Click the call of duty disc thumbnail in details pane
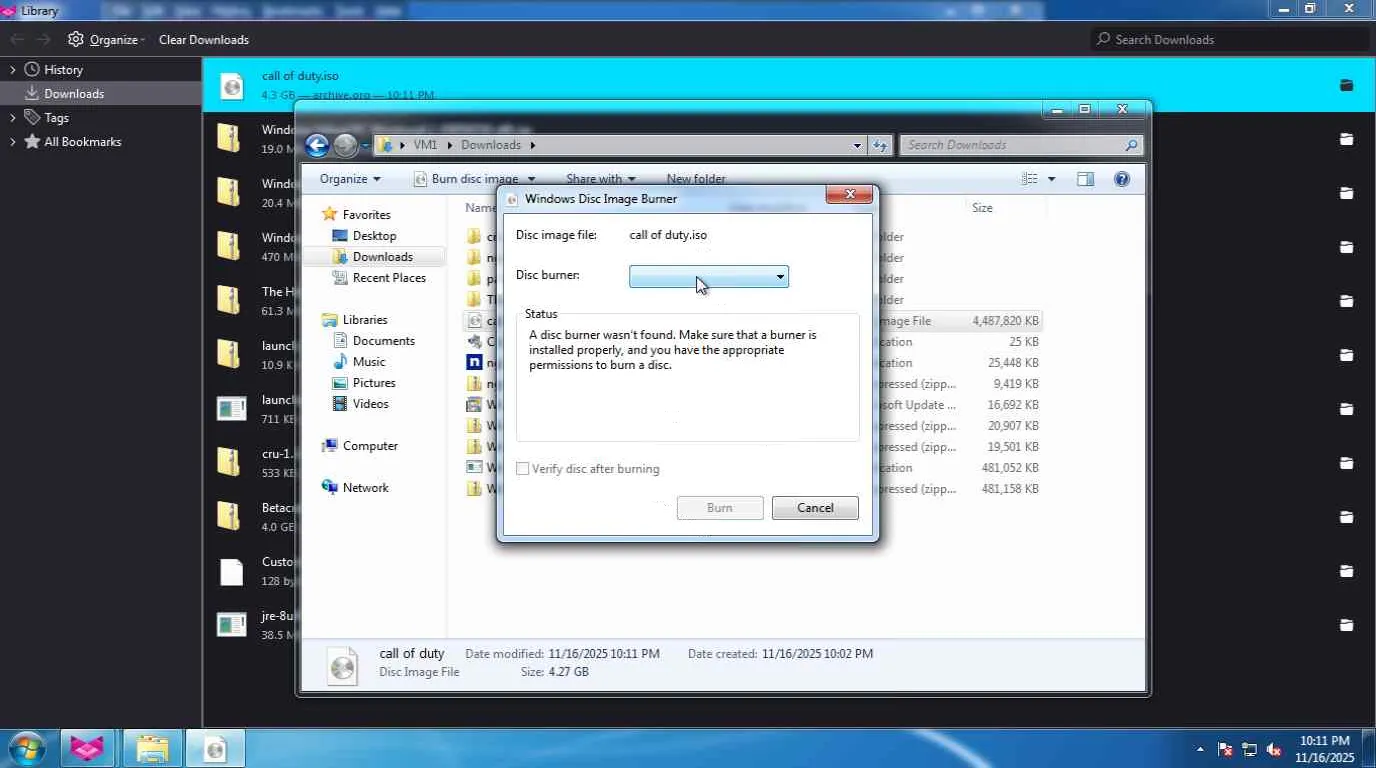 coord(343,665)
